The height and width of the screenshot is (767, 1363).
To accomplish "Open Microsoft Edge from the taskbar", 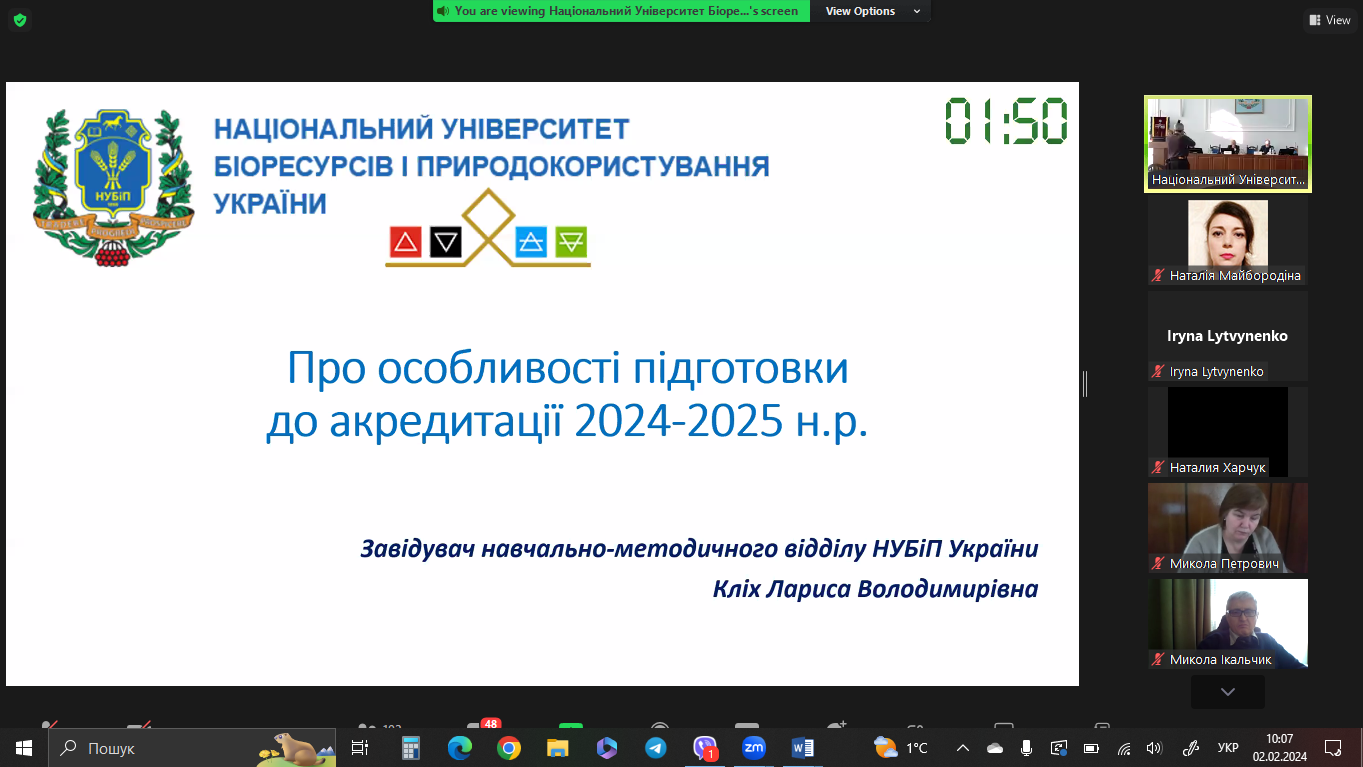I will click(460, 747).
